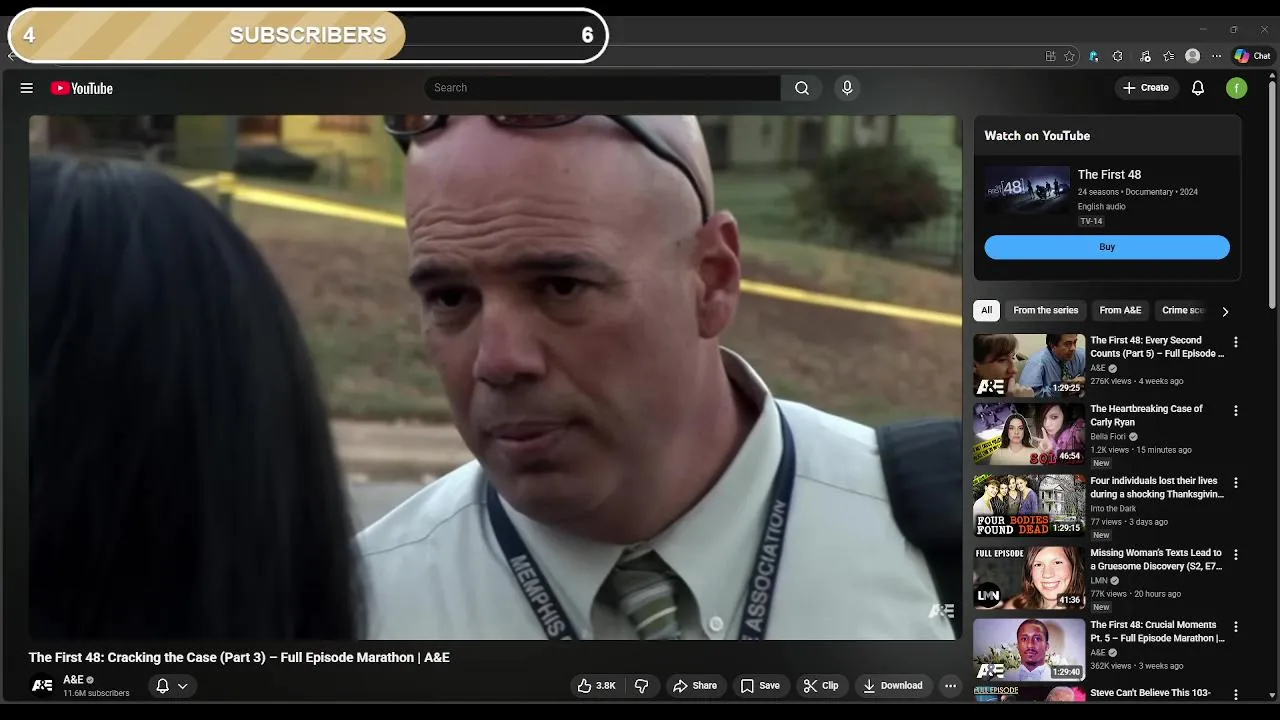Click the video title heading text
The image size is (1280, 720).
click(x=239, y=657)
